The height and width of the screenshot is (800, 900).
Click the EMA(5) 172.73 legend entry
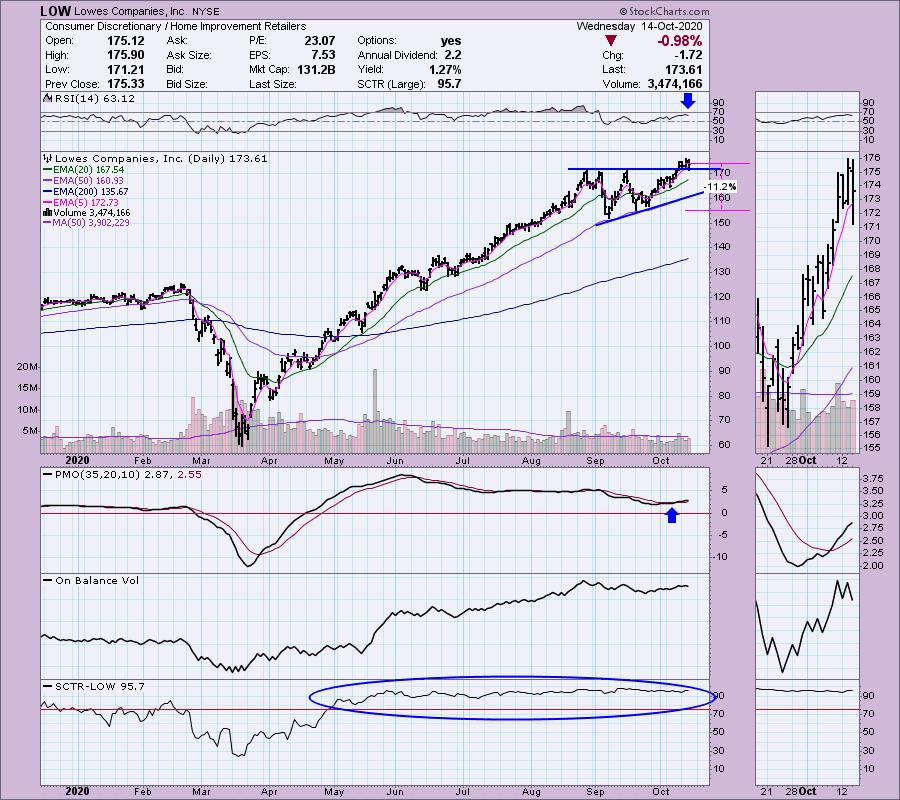(x=86, y=202)
